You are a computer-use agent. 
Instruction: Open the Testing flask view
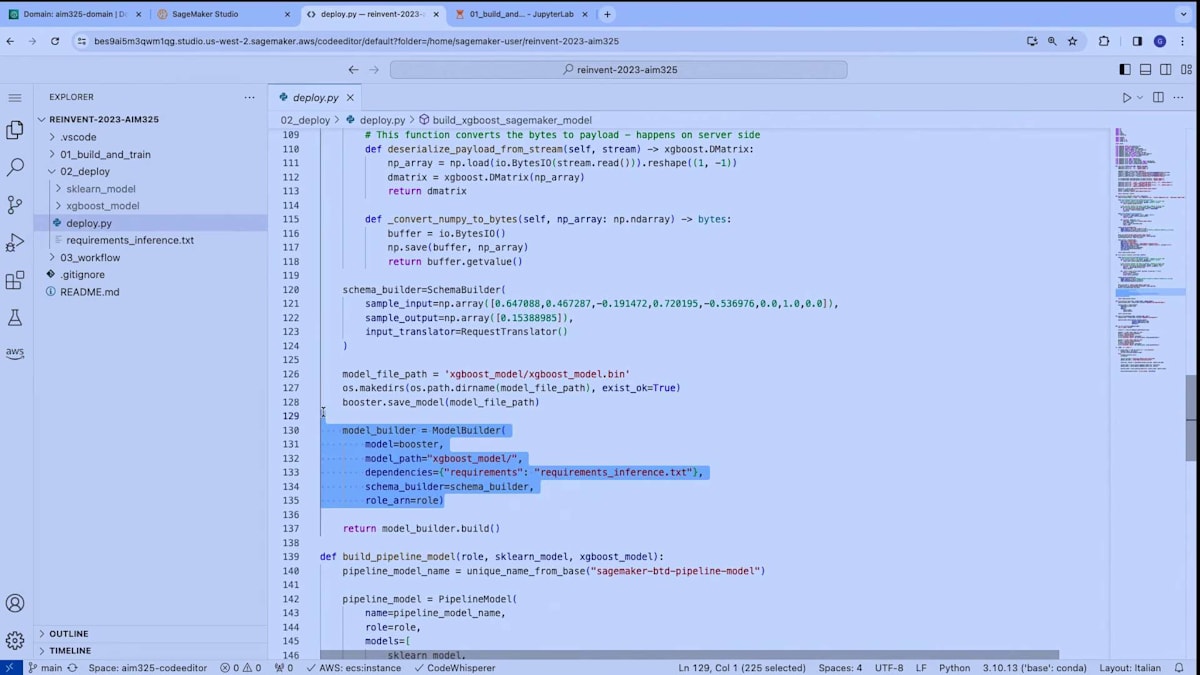pos(15,318)
